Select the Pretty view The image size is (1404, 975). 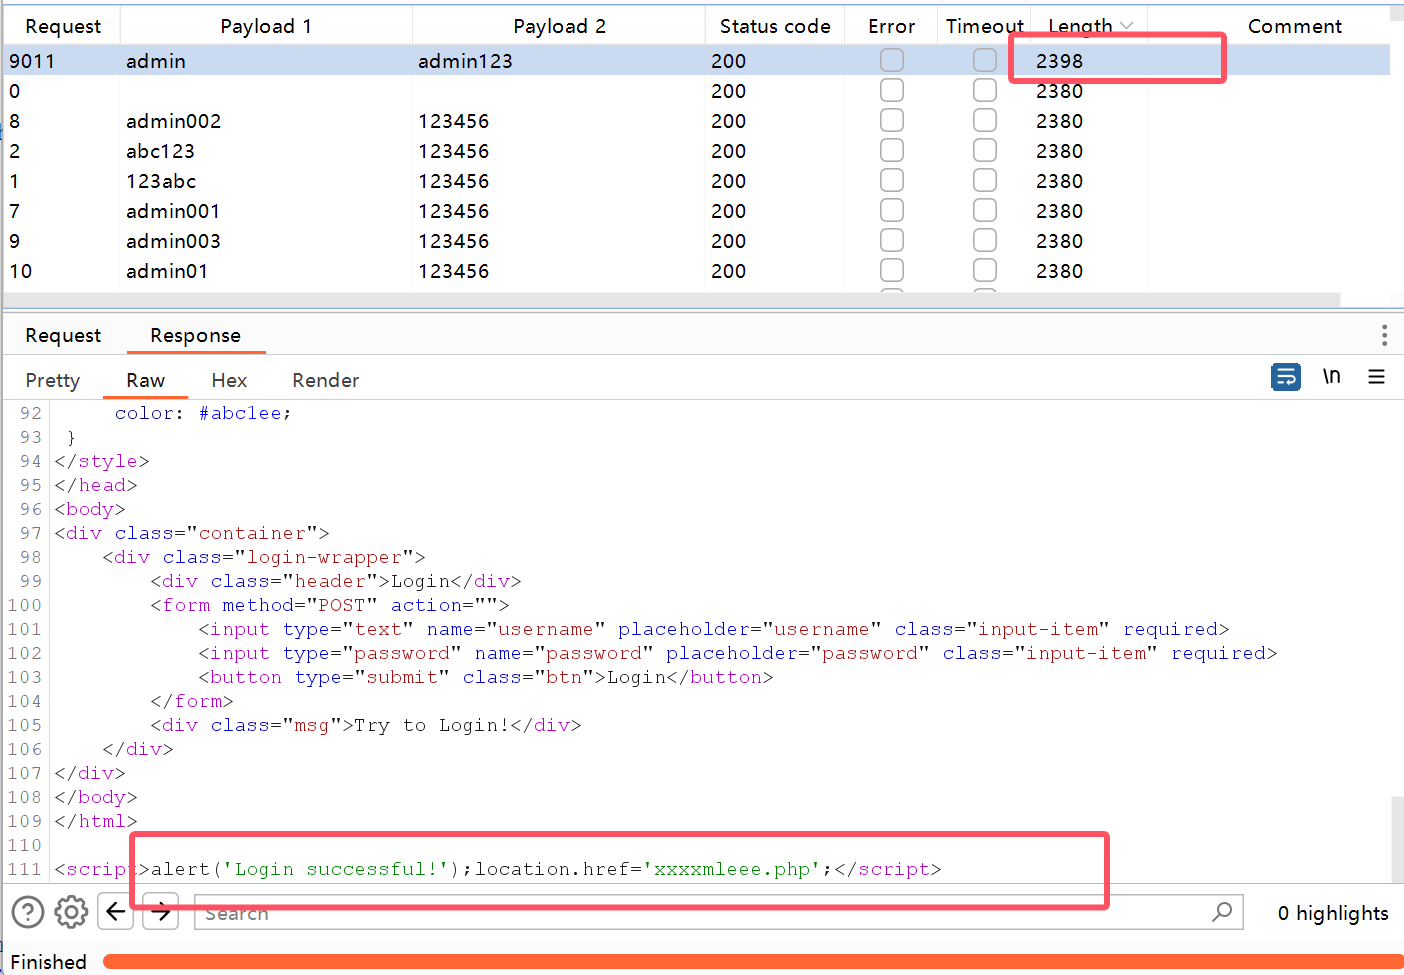click(x=52, y=380)
